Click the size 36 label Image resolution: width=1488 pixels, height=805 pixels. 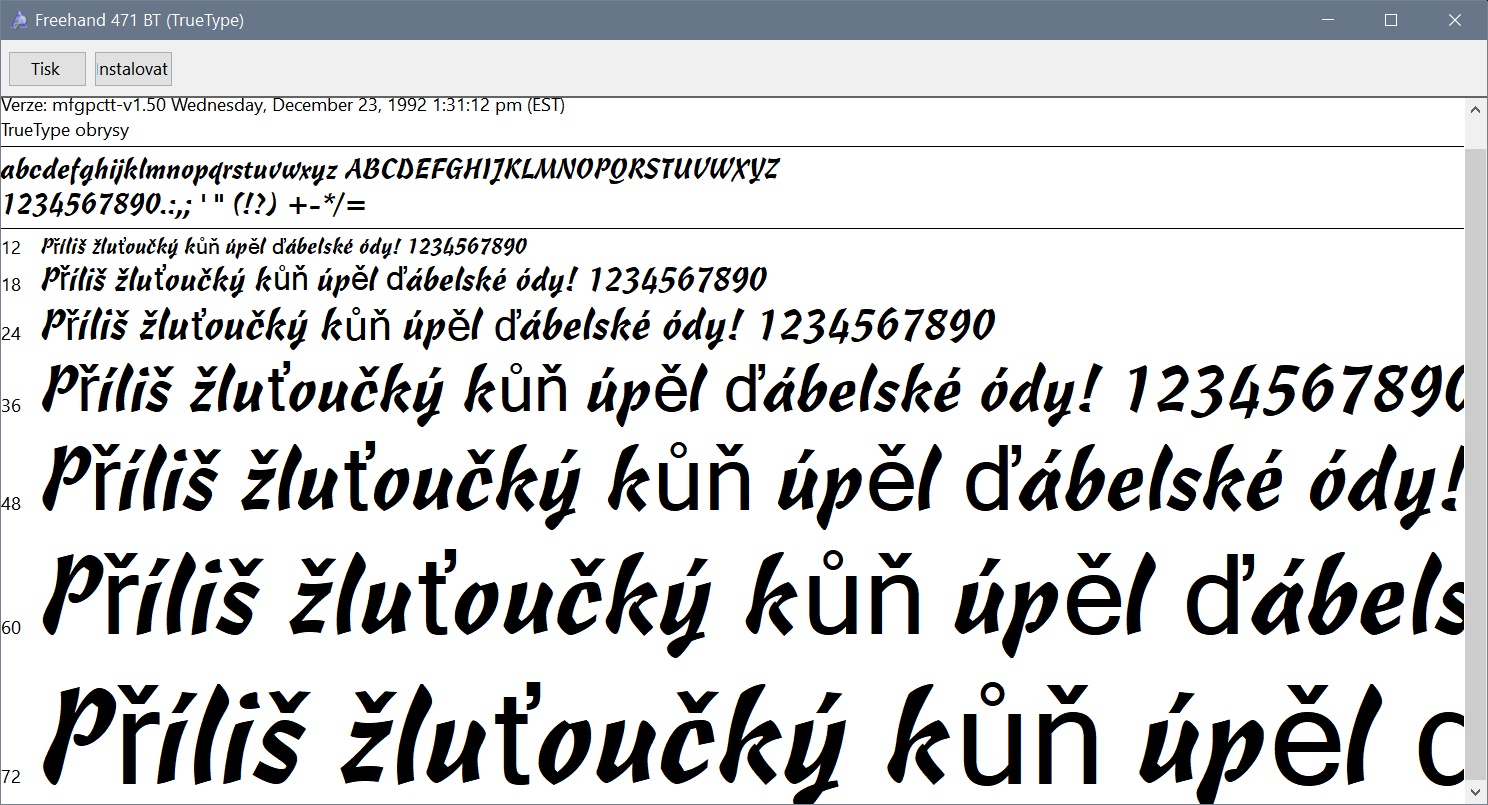[x=11, y=406]
